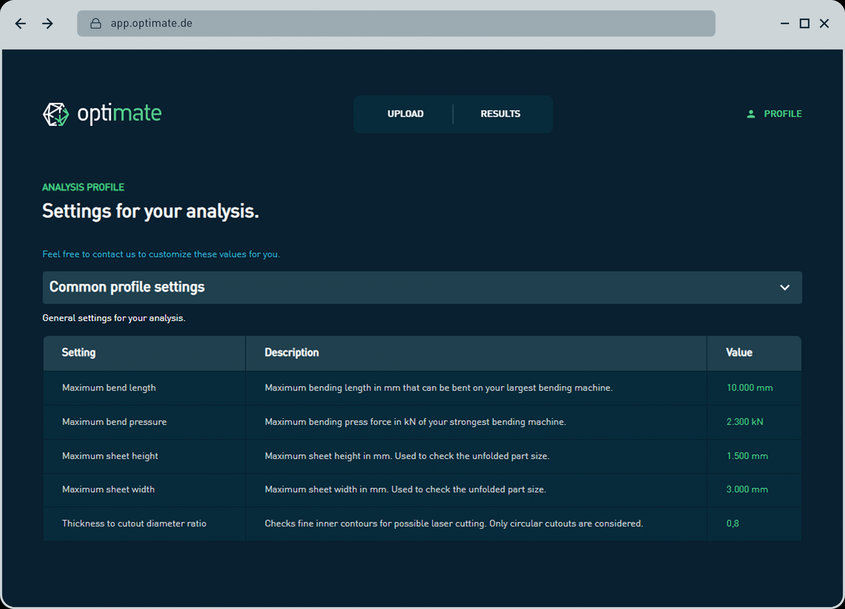Close the browser window
The image size is (845, 609).
824,24
